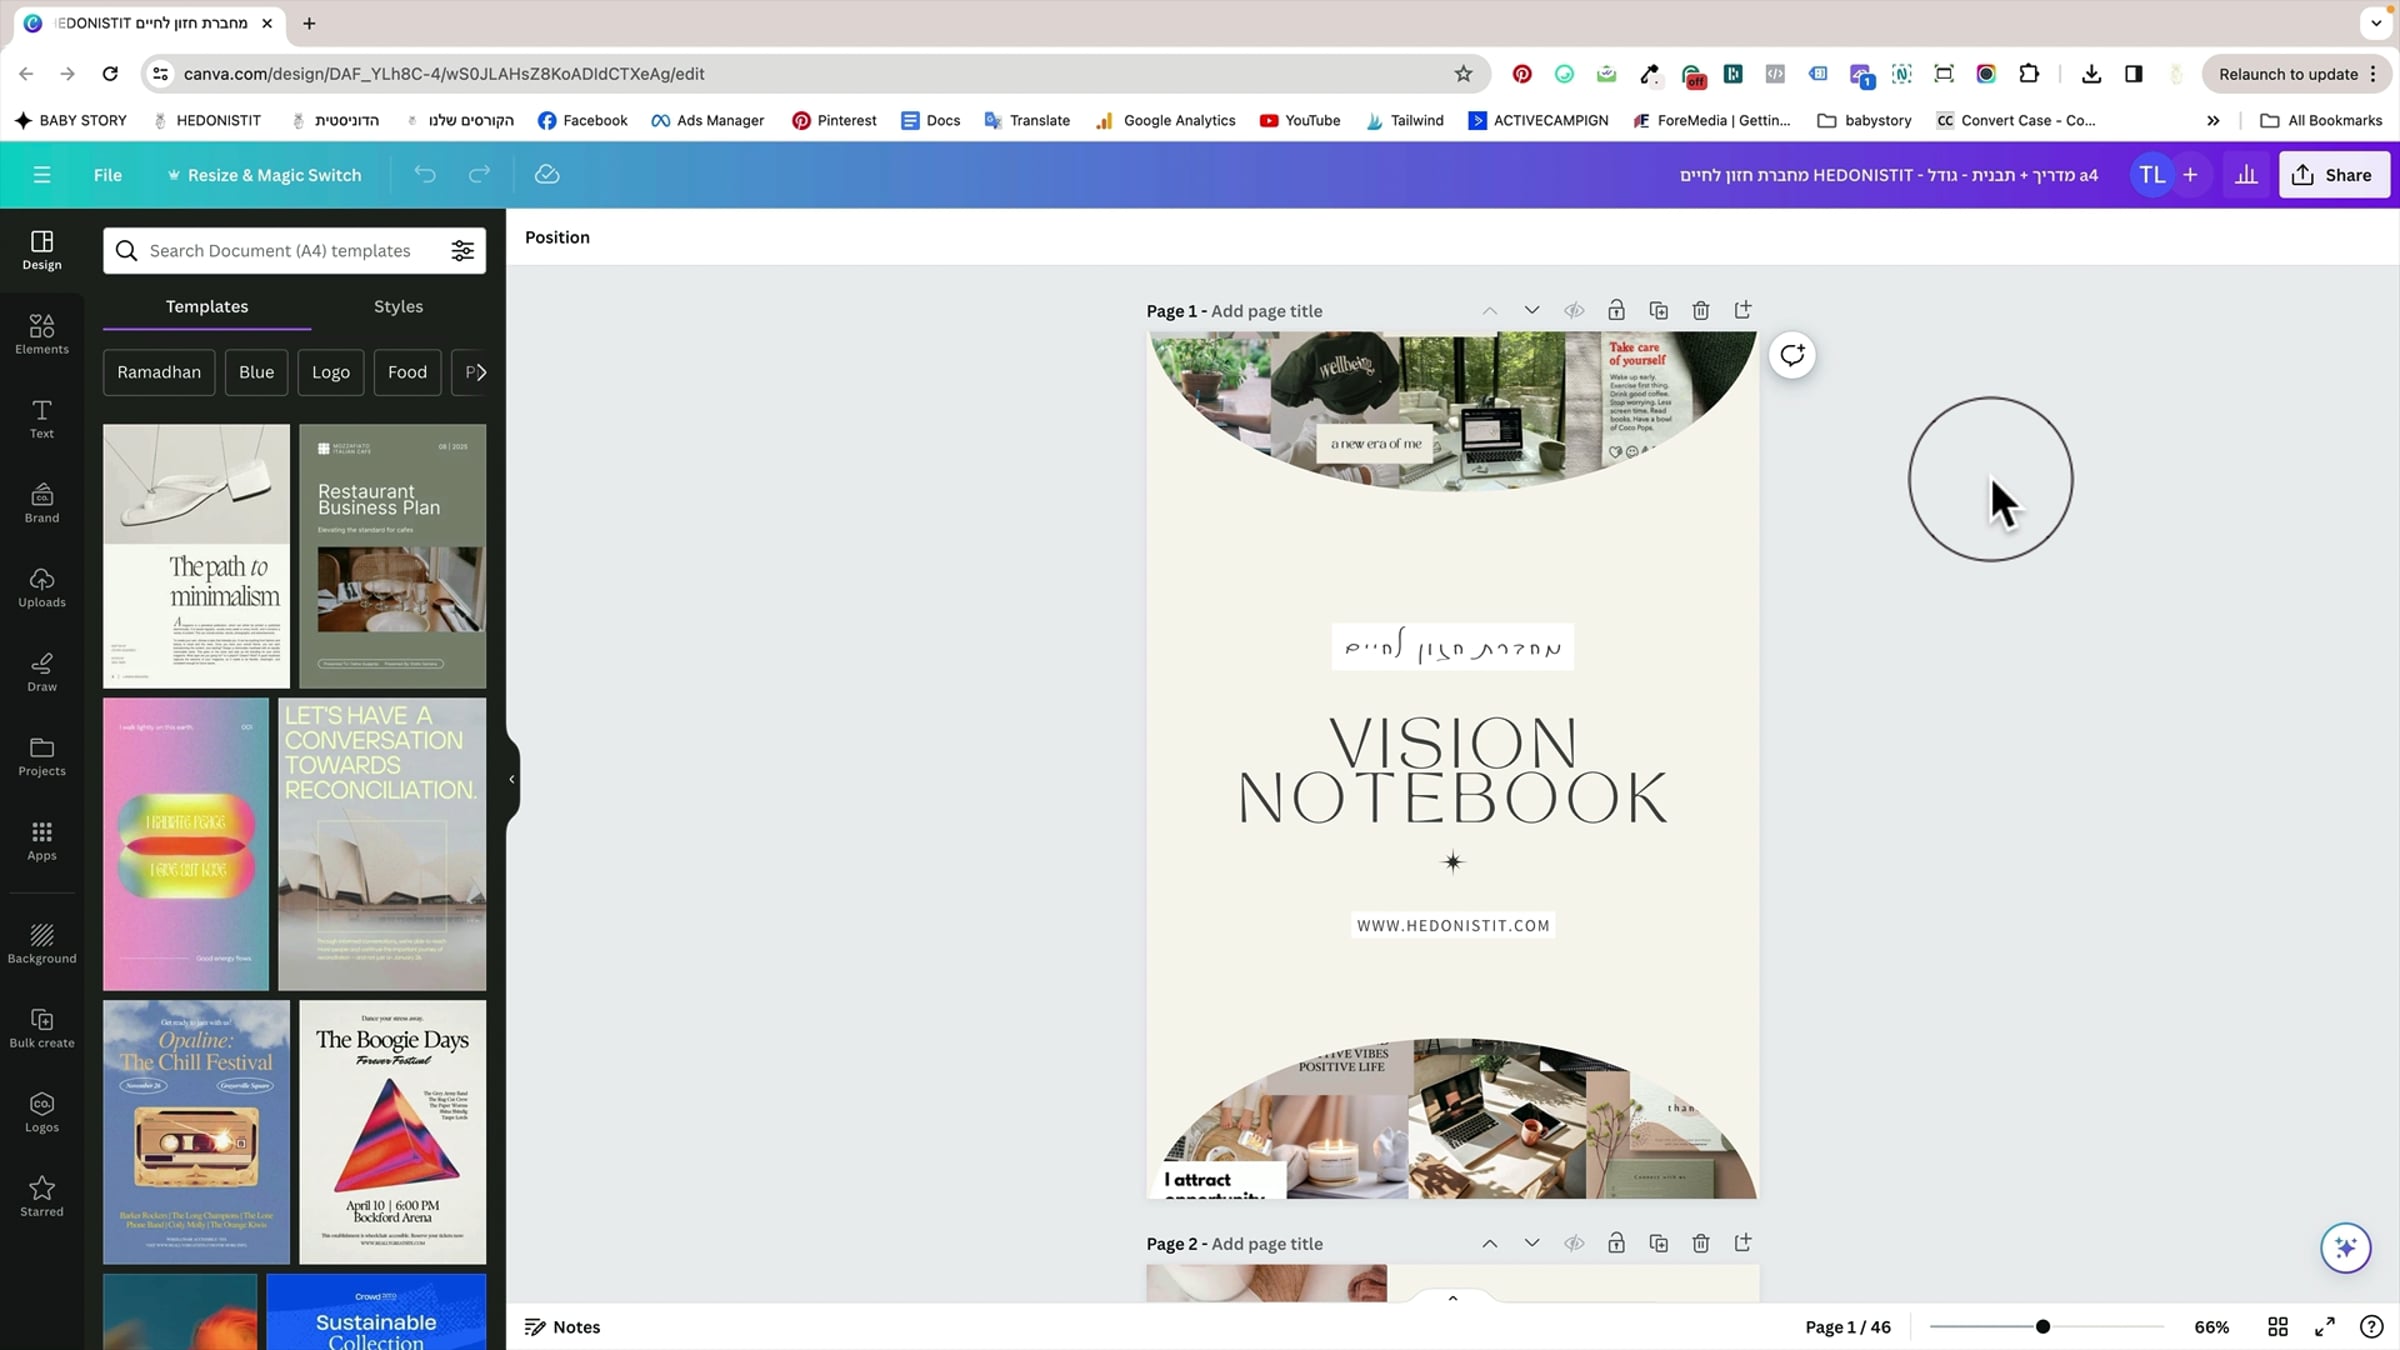Click the 66% zoom percentage
This screenshot has height=1350, width=2400.
(2212, 1327)
